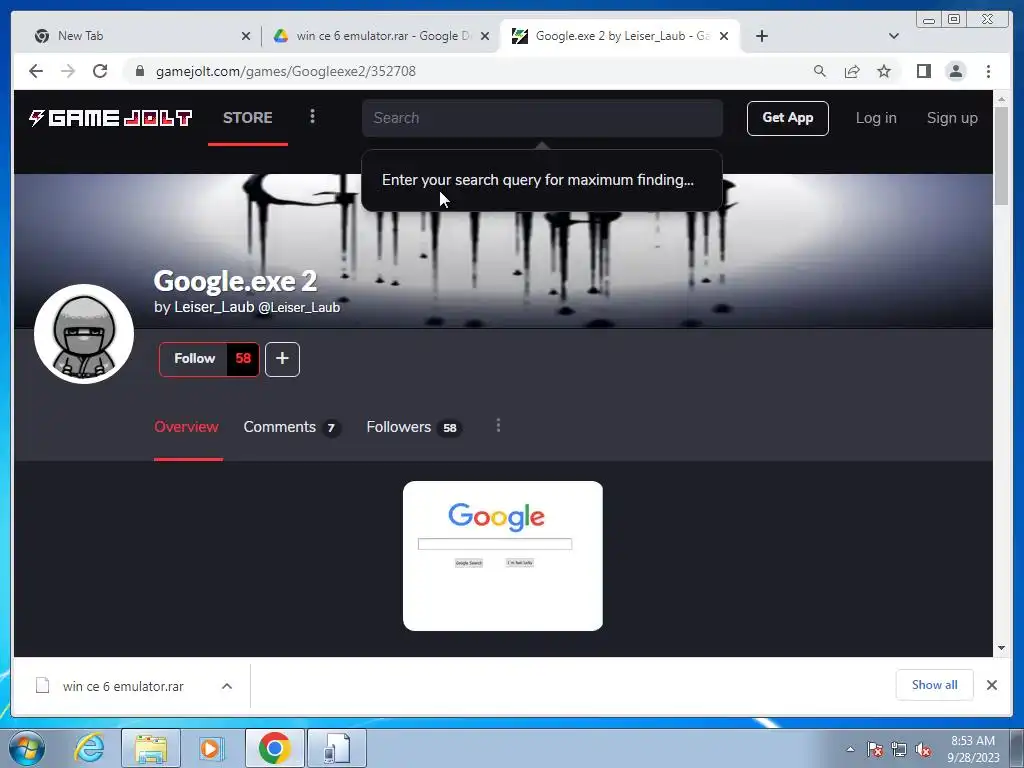This screenshot has height=768, width=1024.
Task: Click the padlock site info icon
Action: (x=139, y=71)
